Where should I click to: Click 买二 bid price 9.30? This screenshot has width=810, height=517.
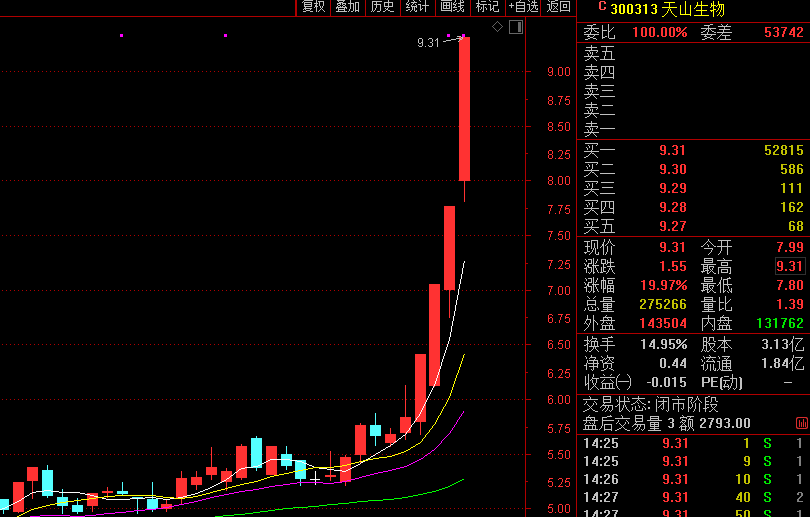coord(672,169)
